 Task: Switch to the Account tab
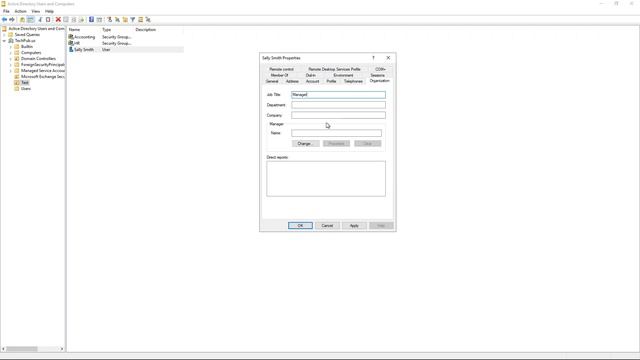click(313, 81)
